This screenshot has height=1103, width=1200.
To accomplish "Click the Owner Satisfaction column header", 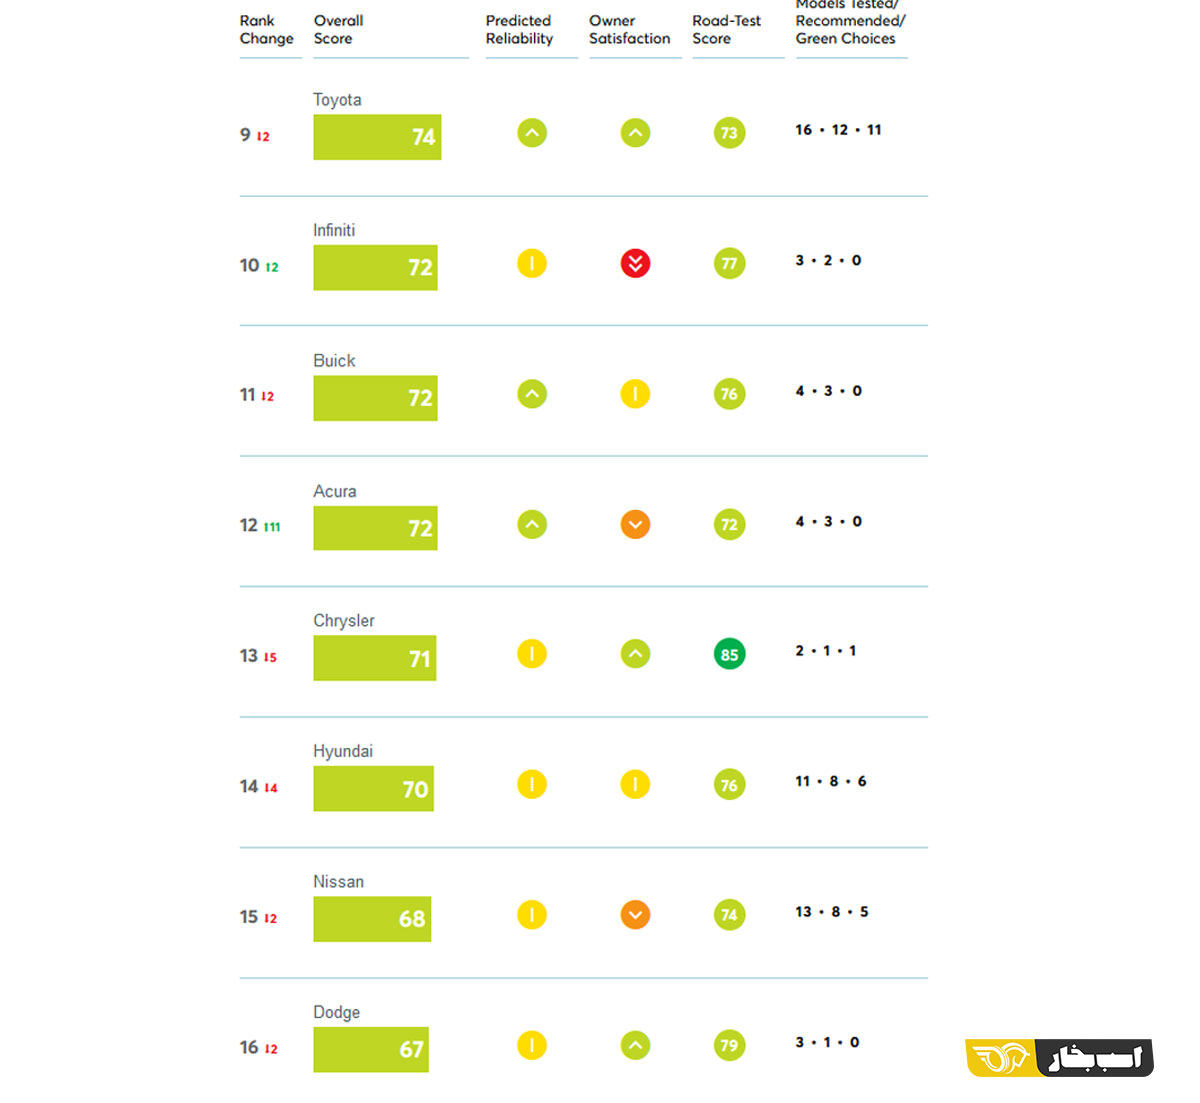I will [x=629, y=30].
